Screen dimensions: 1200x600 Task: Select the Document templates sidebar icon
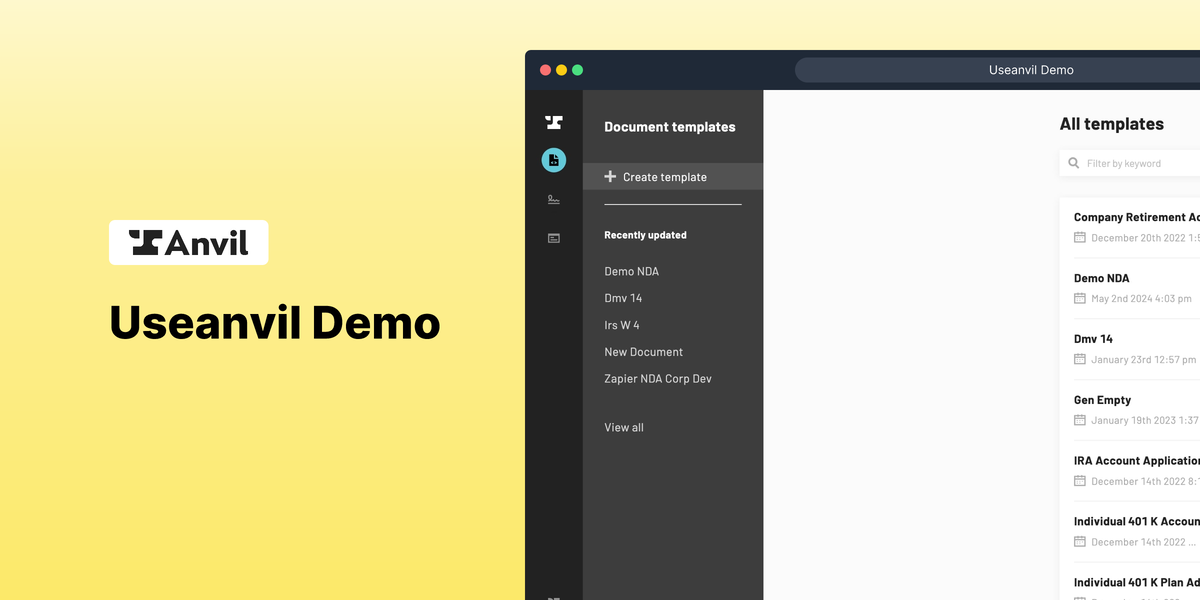[554, 160]
